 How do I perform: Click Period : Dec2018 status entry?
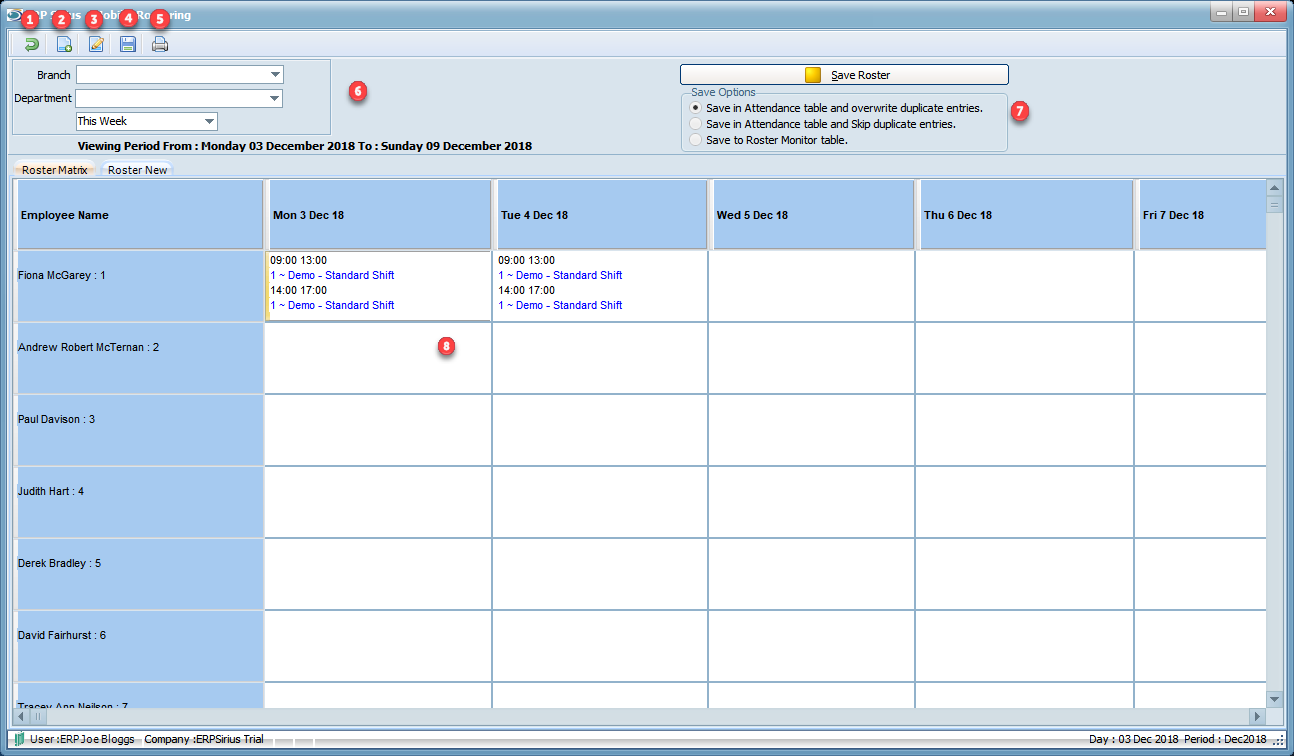(1225, 739)
